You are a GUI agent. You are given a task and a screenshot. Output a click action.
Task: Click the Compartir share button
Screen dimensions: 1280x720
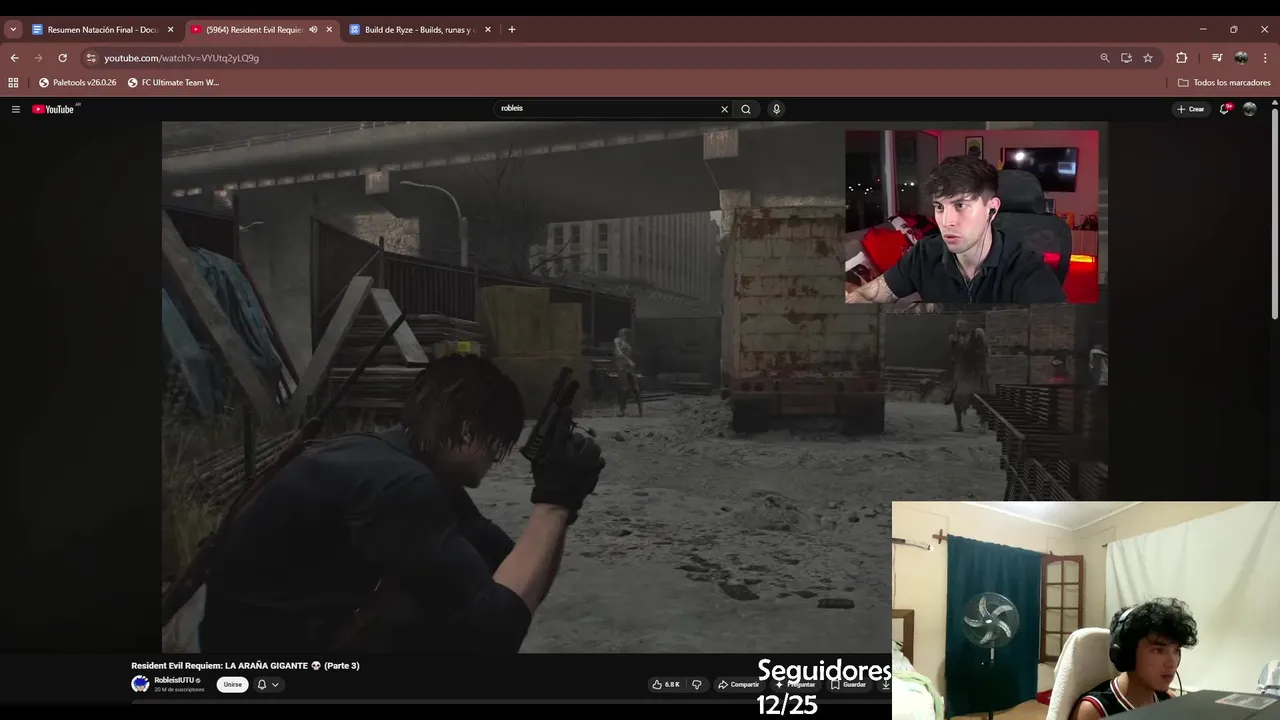click(x=739, y=684)
